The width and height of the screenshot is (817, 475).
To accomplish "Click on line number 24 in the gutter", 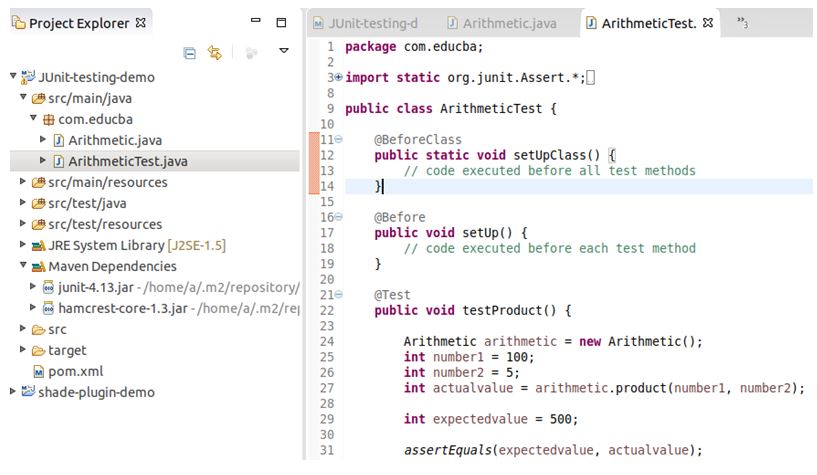I will [327, 342].
